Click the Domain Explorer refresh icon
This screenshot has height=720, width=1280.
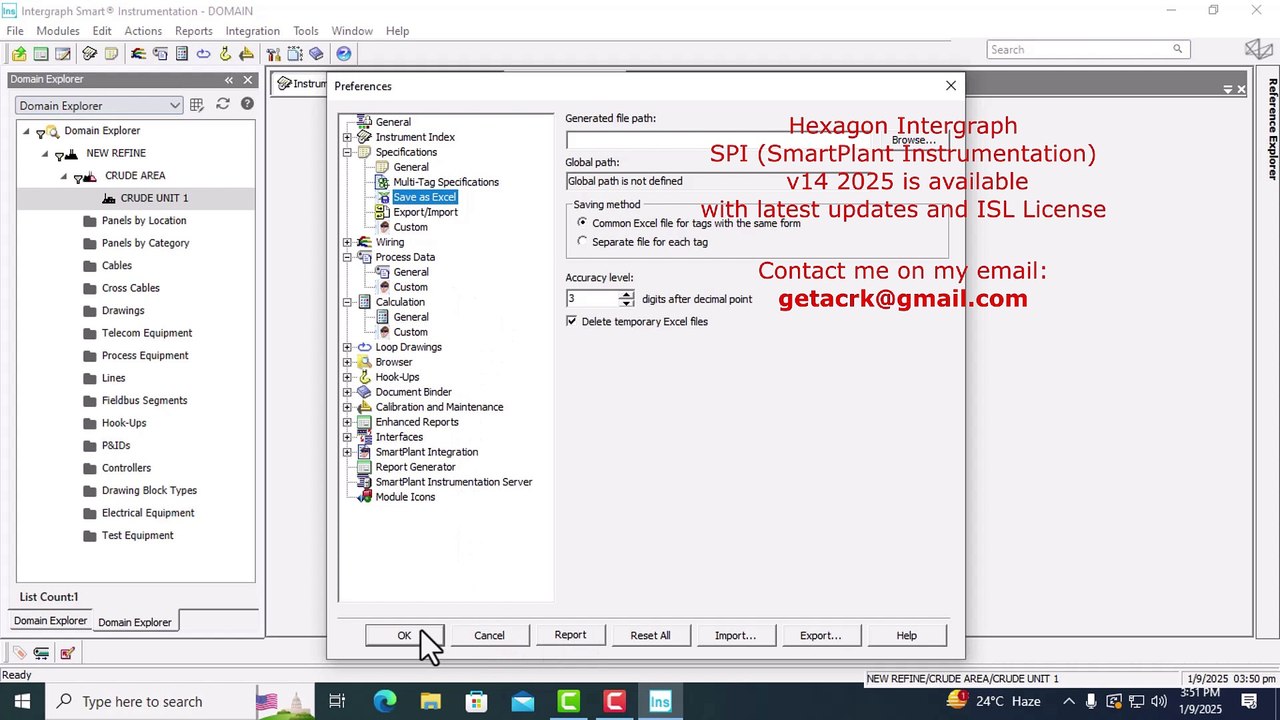pos(223,104)
